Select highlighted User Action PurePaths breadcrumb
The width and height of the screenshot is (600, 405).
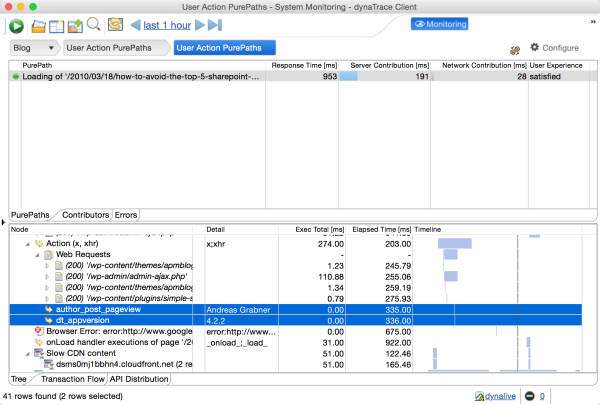point(225,48)
